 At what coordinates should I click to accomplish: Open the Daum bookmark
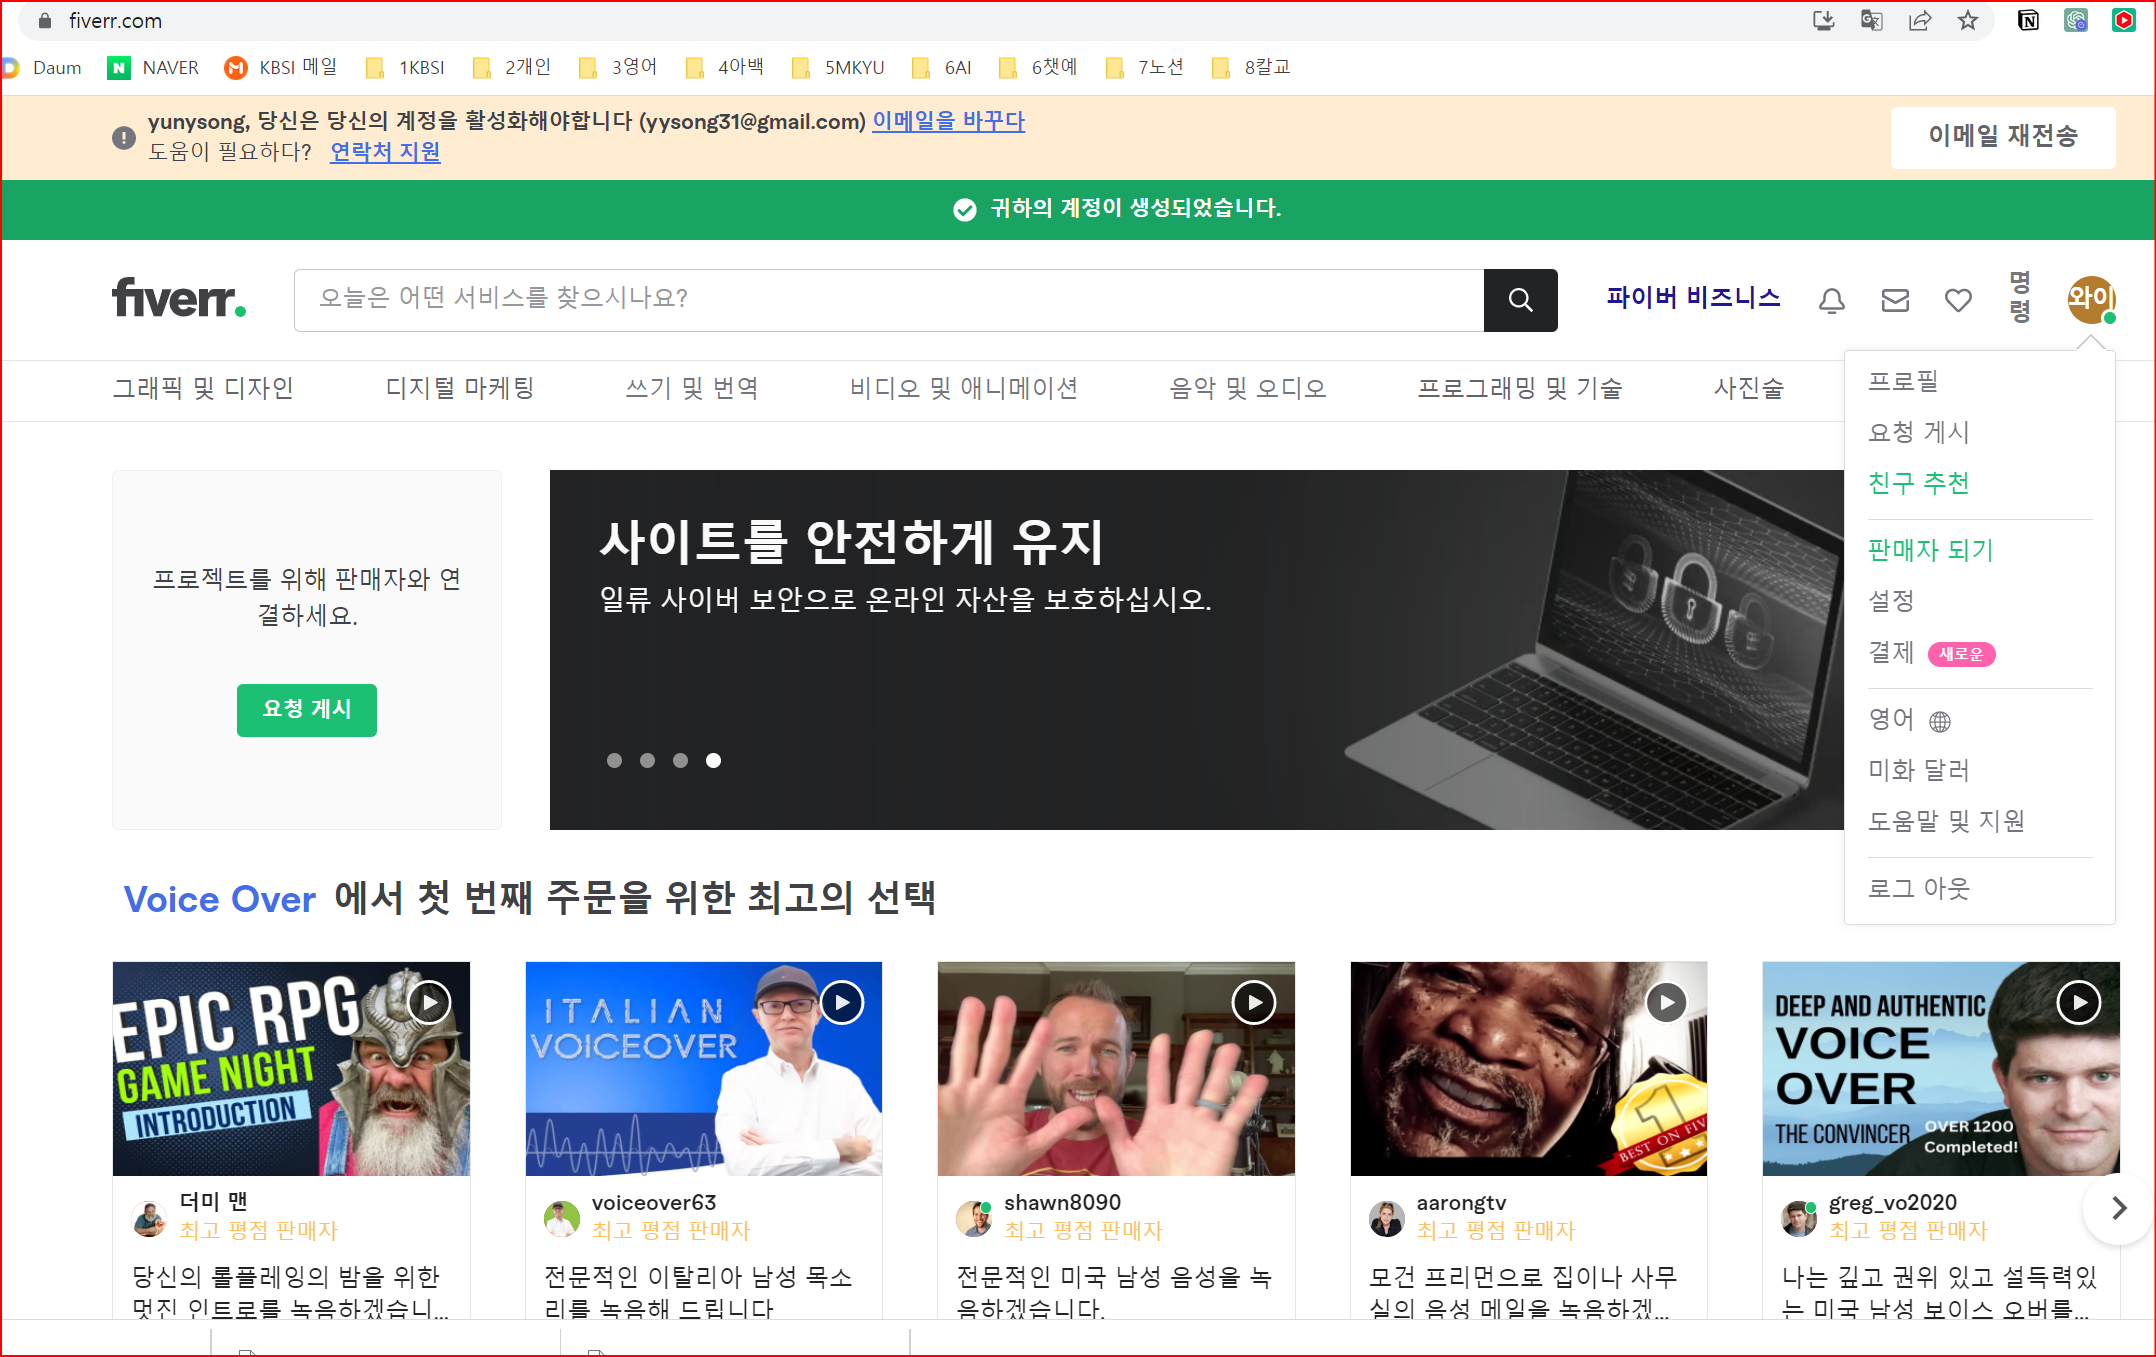42,67
